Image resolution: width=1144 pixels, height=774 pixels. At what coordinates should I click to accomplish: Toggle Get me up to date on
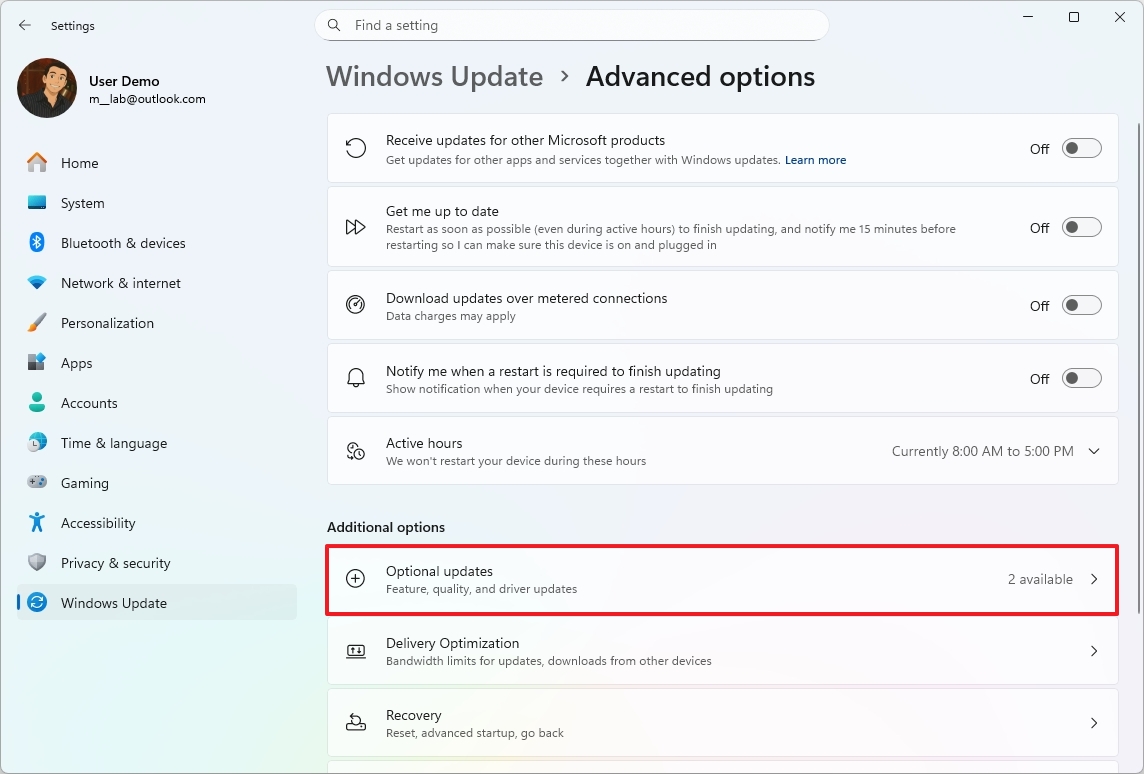[x=1081, y=227]
